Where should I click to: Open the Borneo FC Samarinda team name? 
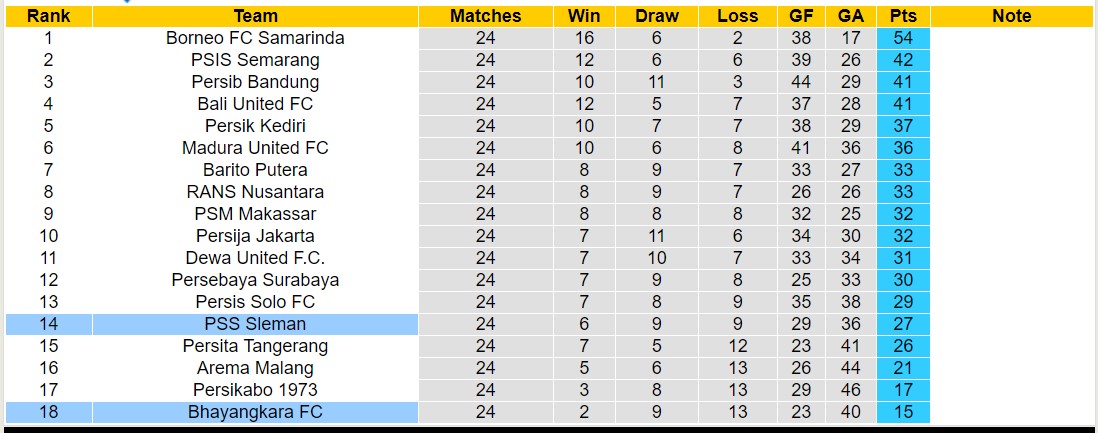255,38
